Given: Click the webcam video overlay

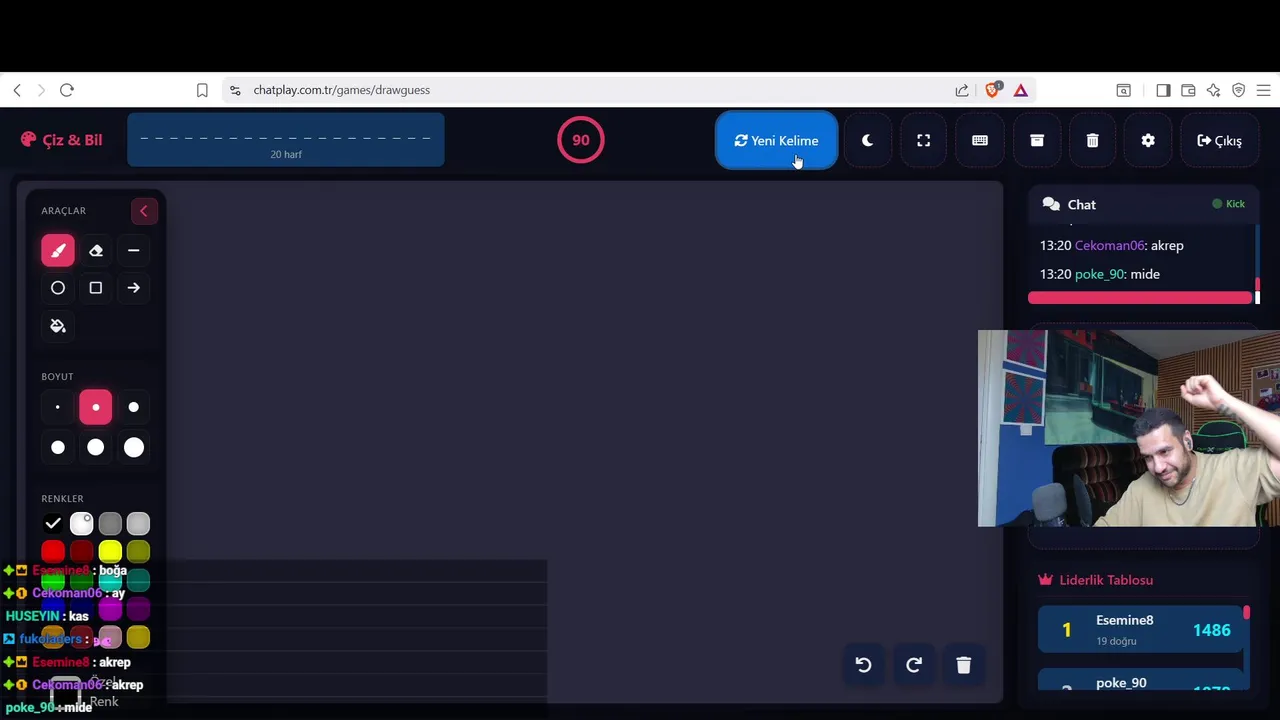Looking at the screenshot, I should click(1129, 428).
